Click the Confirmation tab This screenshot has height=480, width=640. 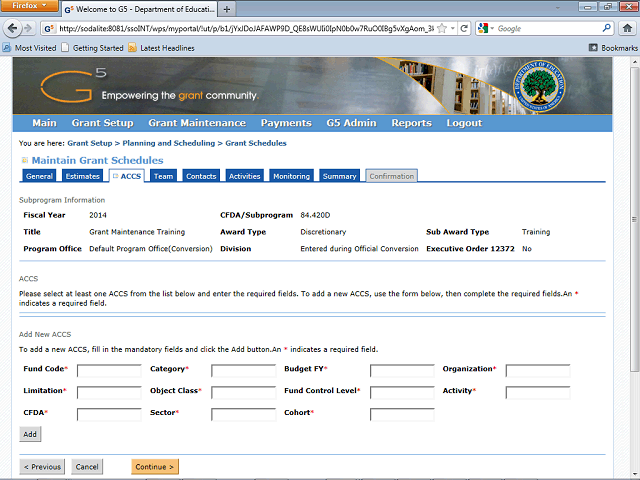pos(391,176)
